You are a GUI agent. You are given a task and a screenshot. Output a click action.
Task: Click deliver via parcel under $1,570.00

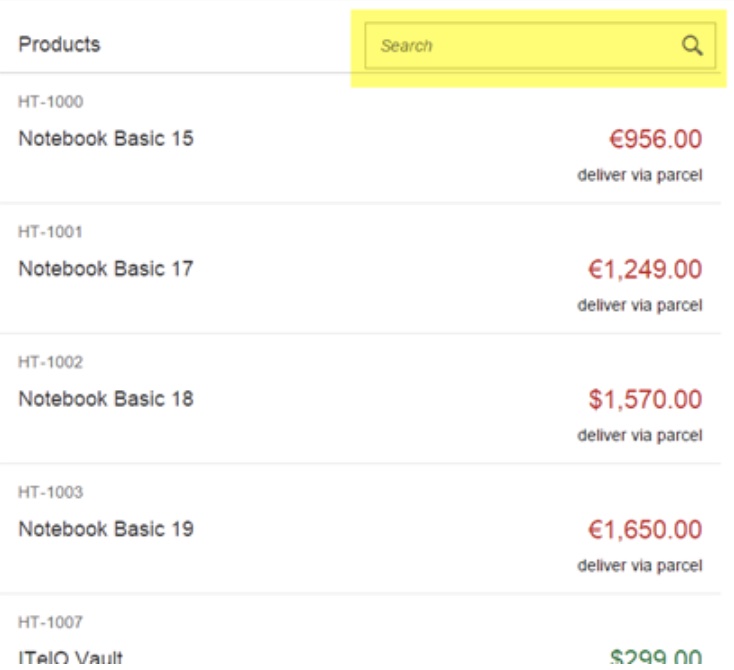(640, 435)
